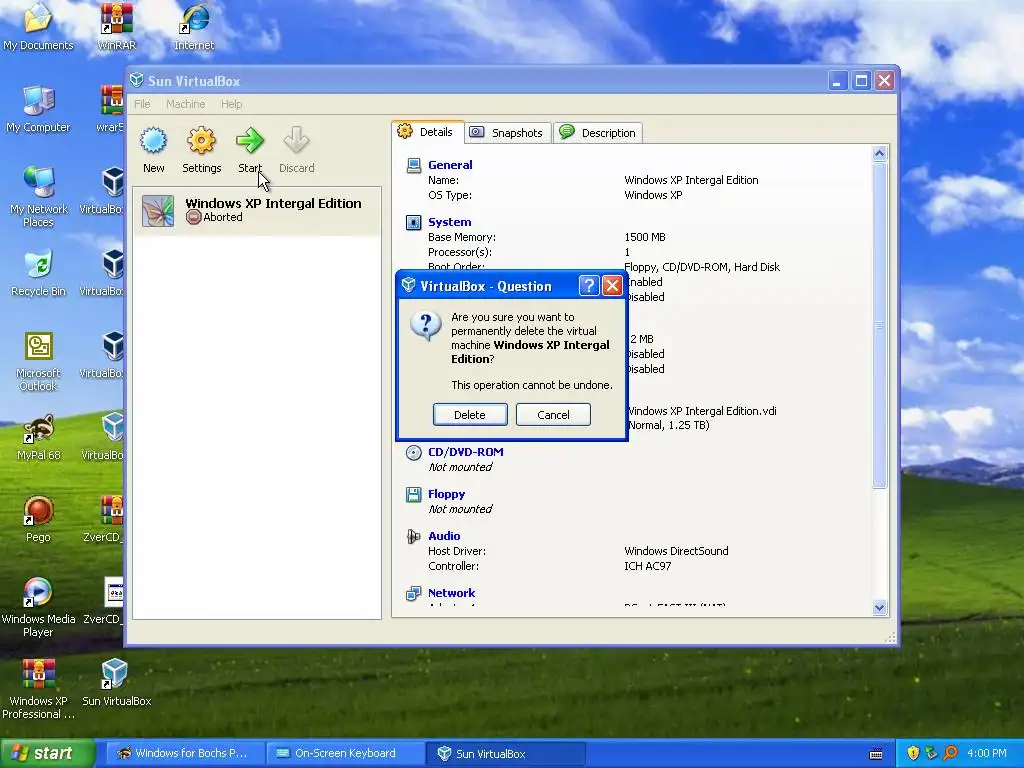The width and height of the screenshot is (1024, 768).
Task: Click the New virtual machine toolbar icon
Action: tap(153, 140)
